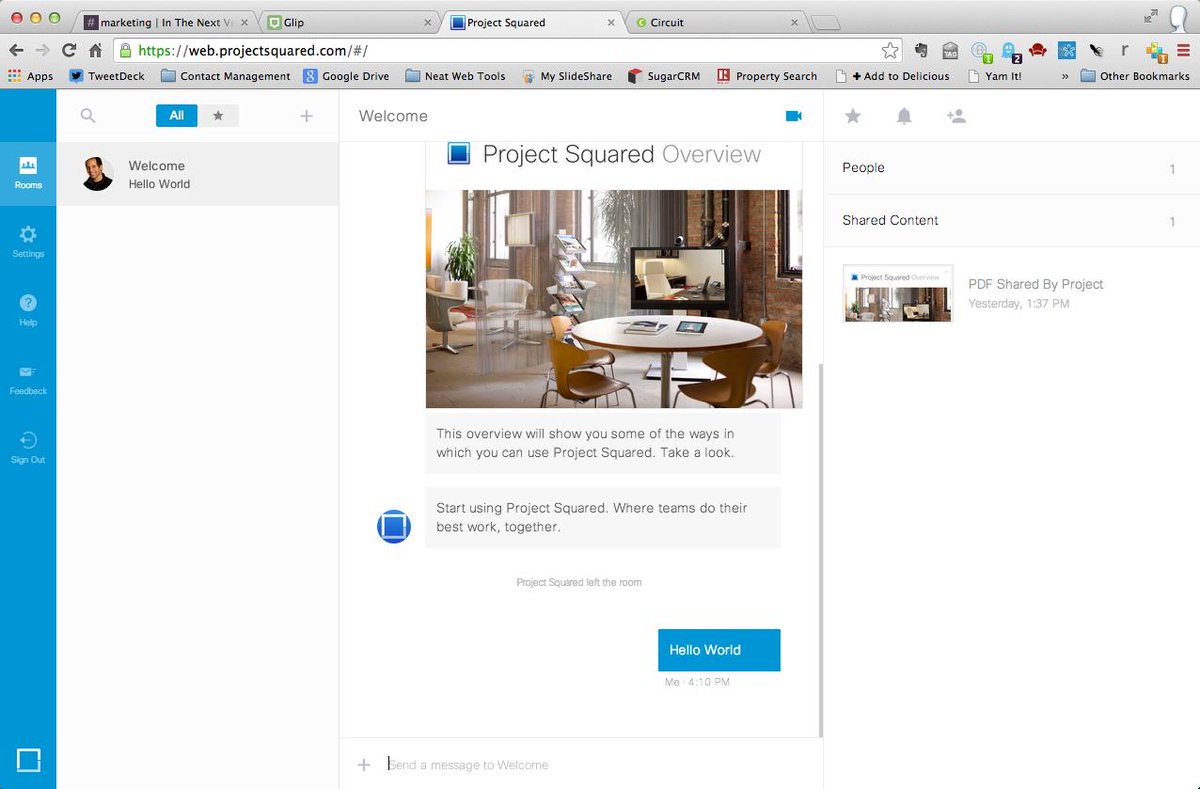Image resolution: width=1200 pixels, height=789 pixels.
Task: Click the Project Squared logo at sidebar bottom
Action: 28,760
